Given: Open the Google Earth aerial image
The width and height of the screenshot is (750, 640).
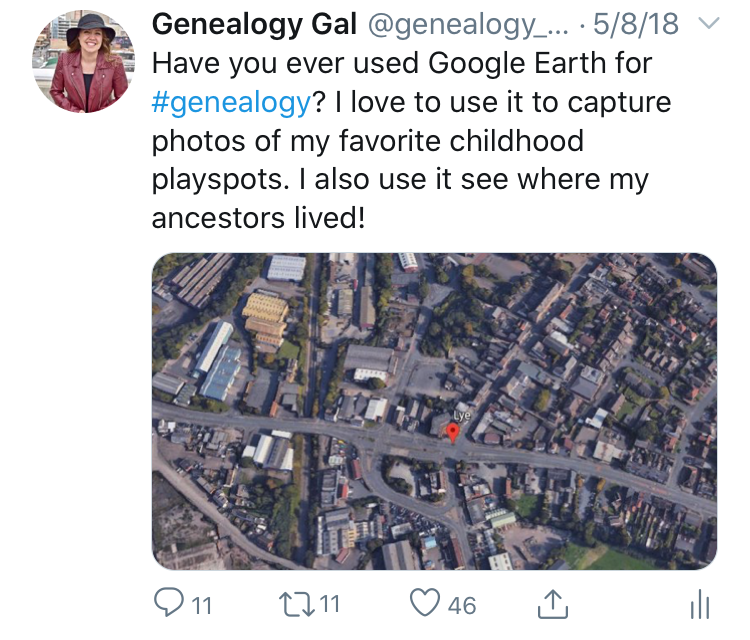Looking at the screenshot, I should [x=434, y=411].
